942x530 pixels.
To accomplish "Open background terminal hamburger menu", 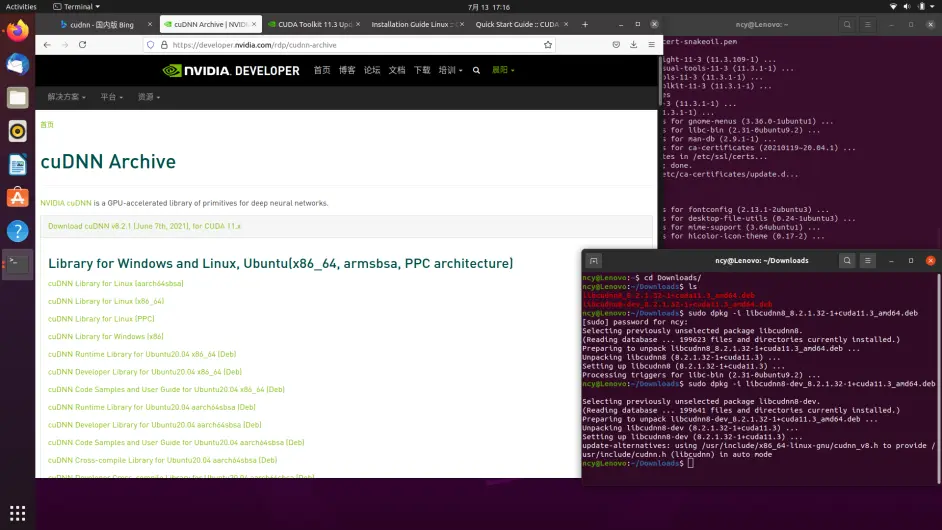I will click(x=868, y=25).
